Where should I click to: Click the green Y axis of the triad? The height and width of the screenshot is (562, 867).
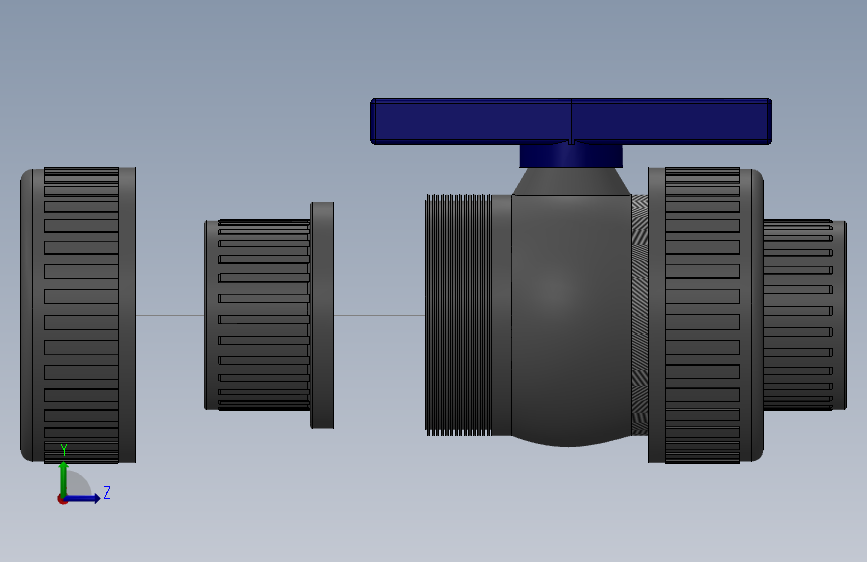(64, 479)
